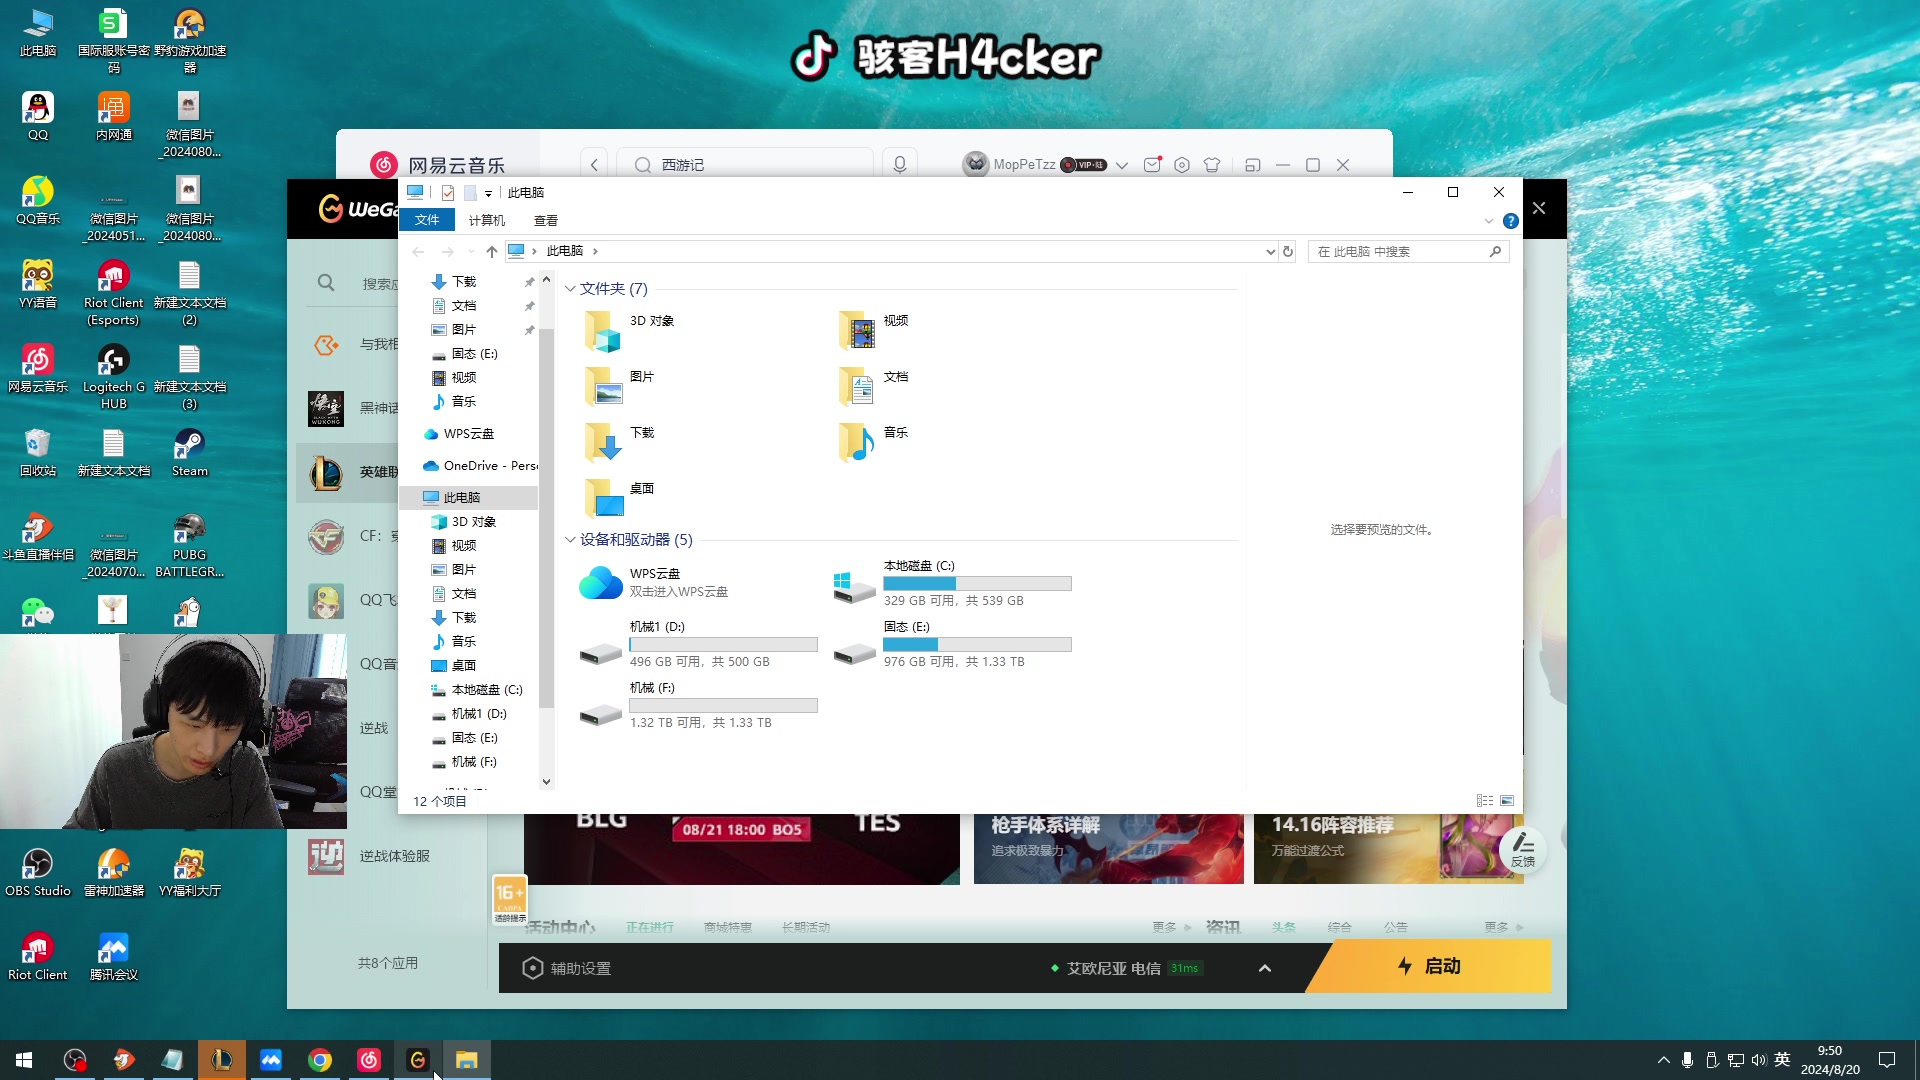Select 机械1 (D:) in navigation pane
Screen dimensions: 1920x1080
469,713
